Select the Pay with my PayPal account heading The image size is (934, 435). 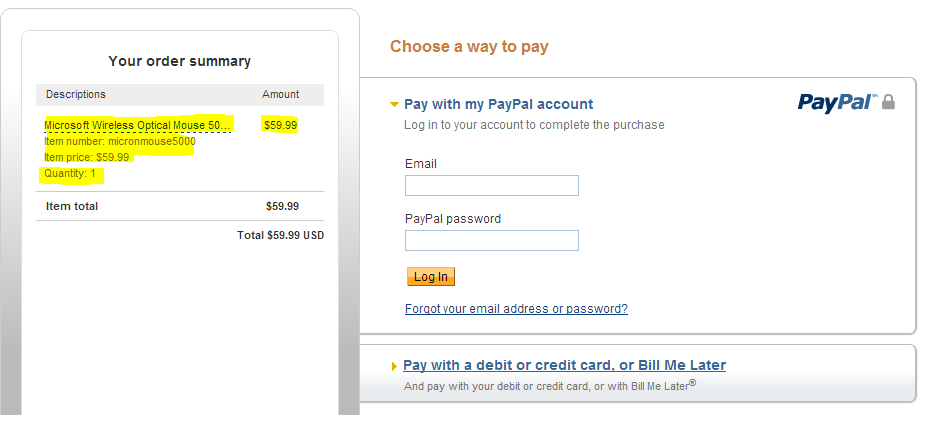(498, 104)
